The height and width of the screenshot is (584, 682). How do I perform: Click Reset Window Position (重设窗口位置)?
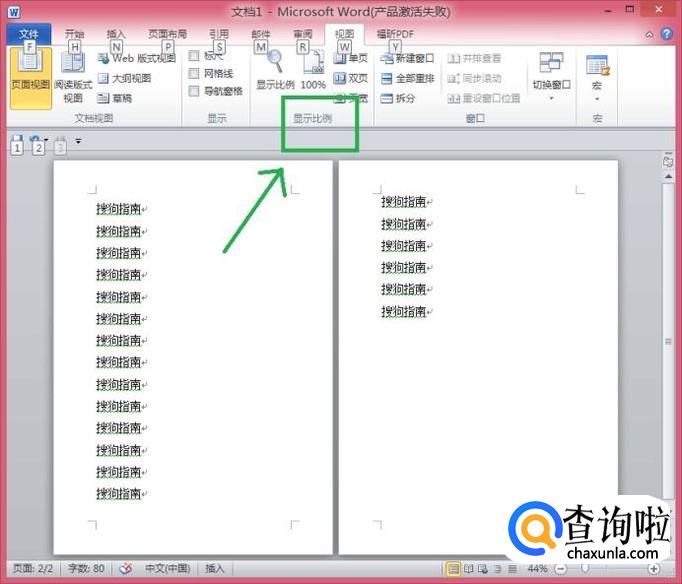484,99
